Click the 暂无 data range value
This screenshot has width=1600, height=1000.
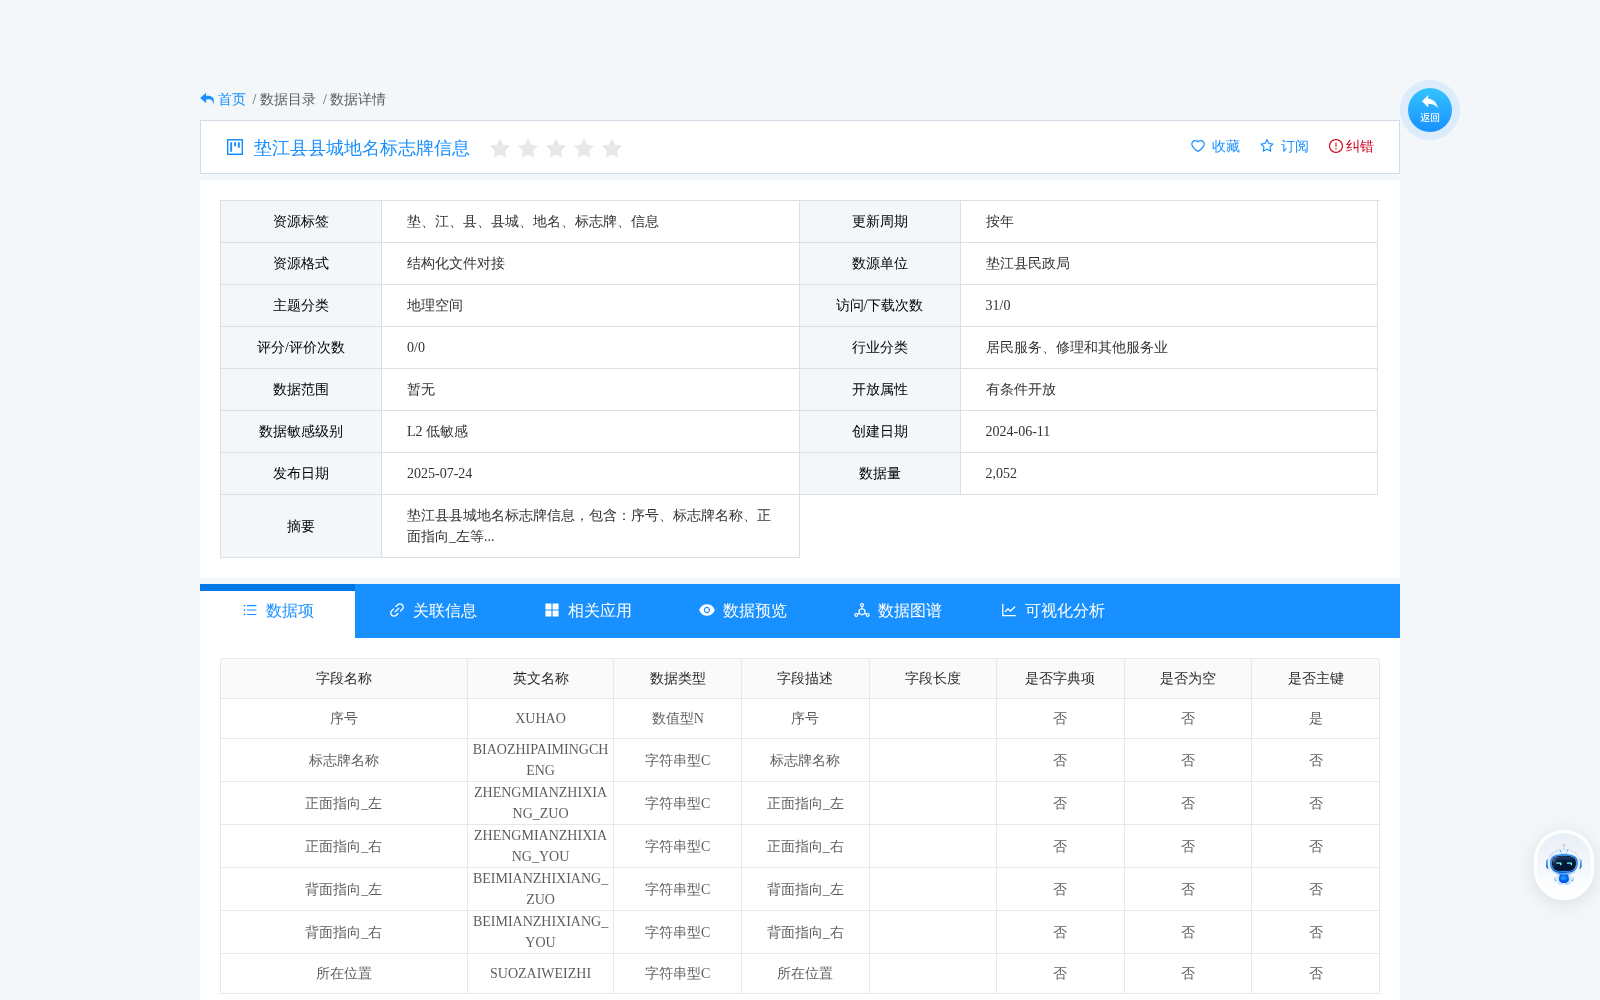[421, 389]
